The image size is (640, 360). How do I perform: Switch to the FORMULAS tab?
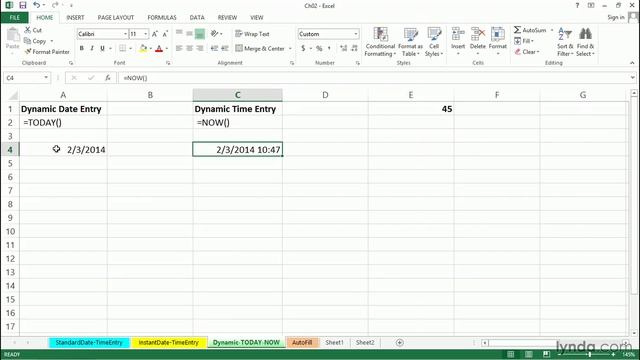162,18
